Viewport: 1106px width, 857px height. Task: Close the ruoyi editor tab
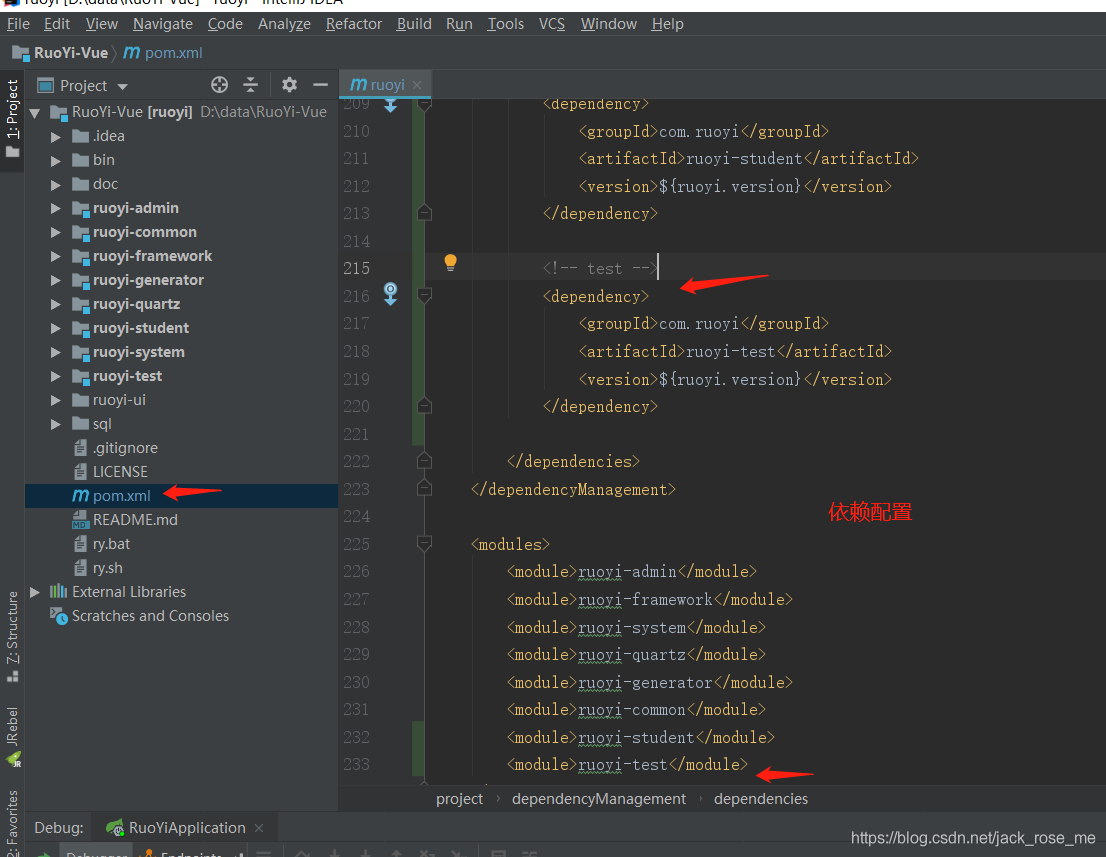(417, 85)
